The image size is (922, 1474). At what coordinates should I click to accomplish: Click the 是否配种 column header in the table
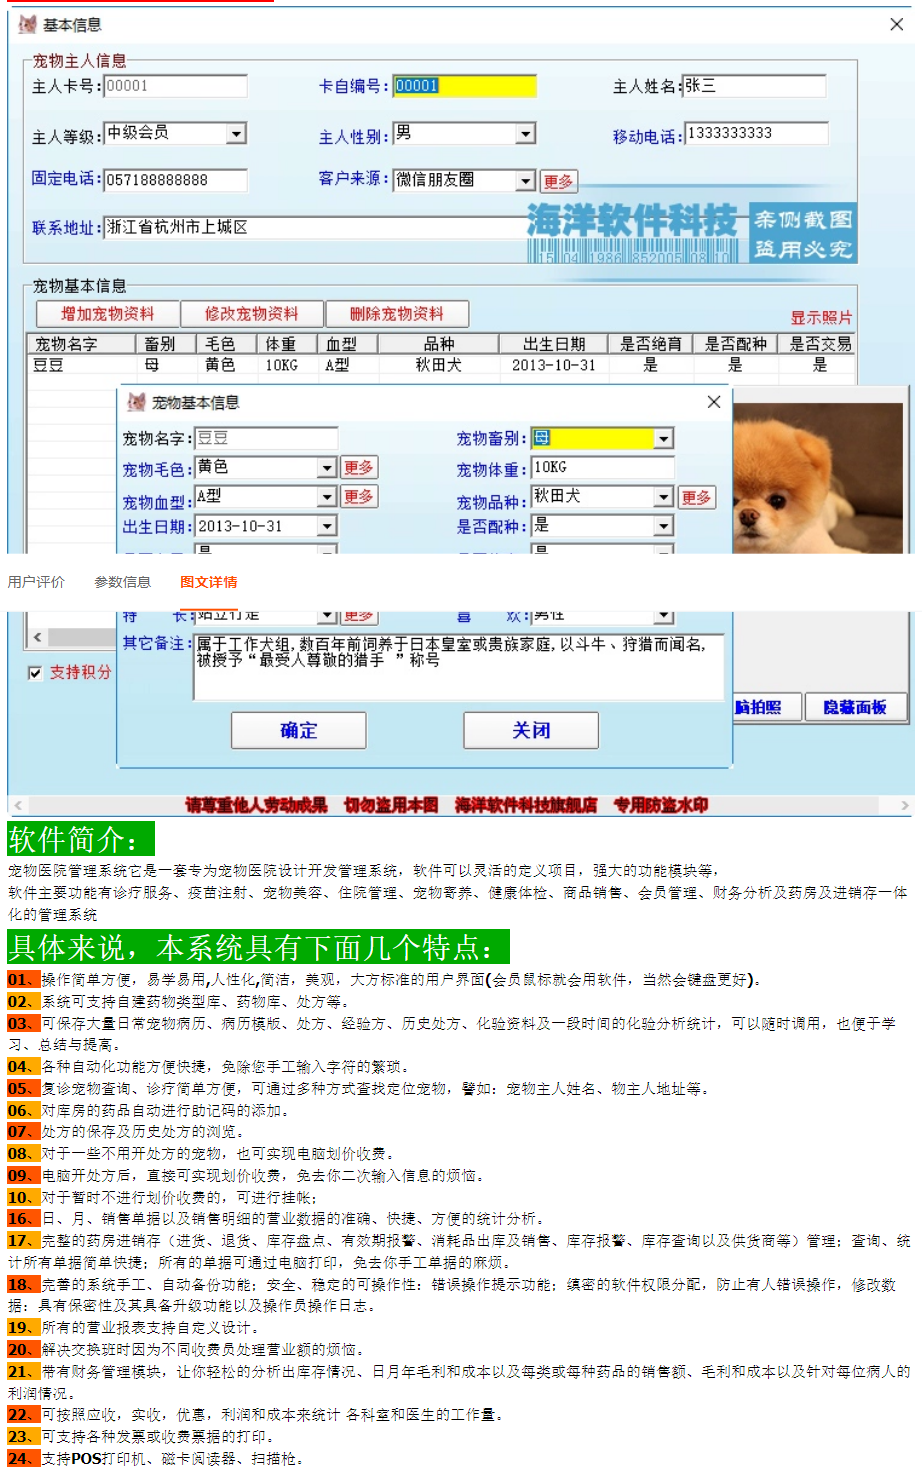(736, 344)
